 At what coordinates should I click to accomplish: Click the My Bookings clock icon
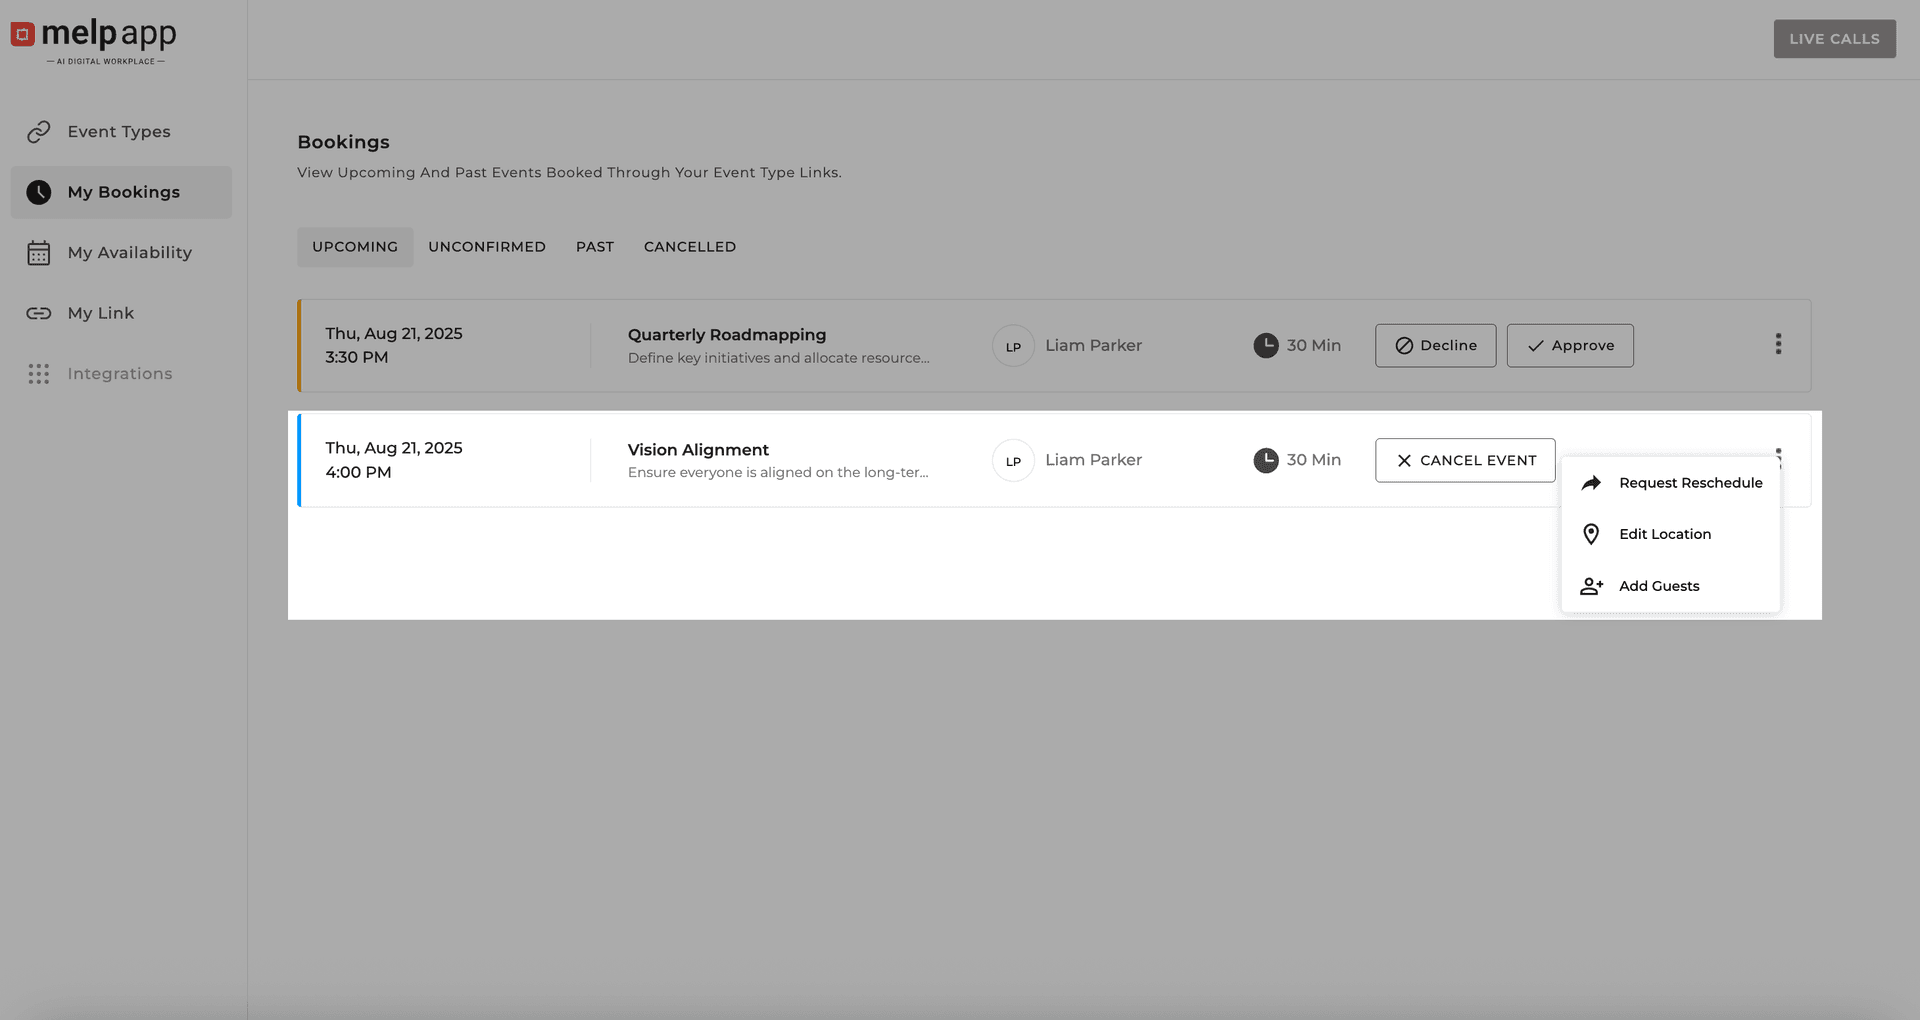38,192
